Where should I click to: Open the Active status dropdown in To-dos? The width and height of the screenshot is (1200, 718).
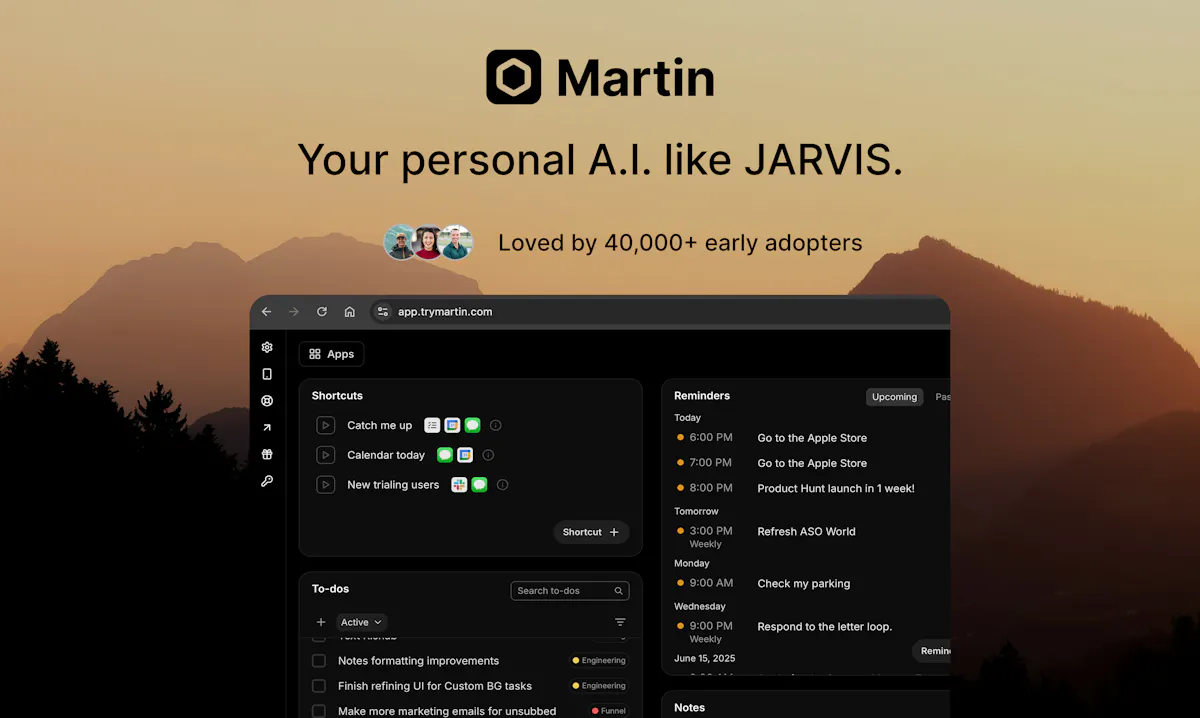click(361, 622)
